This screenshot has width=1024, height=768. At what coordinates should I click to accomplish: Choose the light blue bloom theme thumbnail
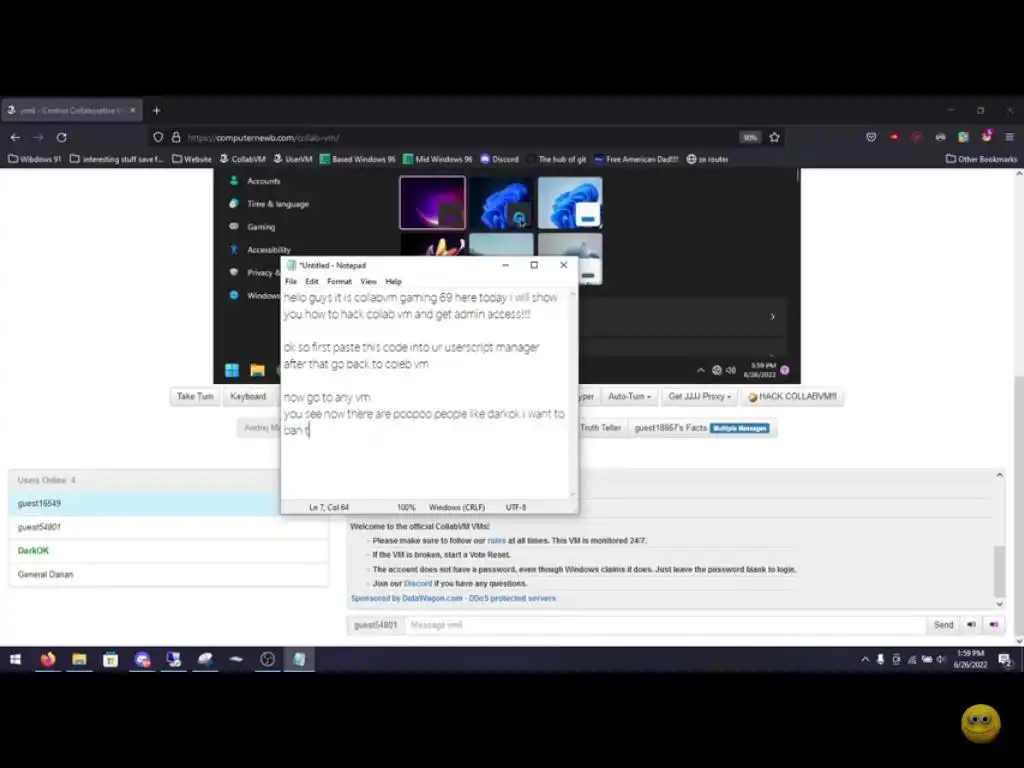569,202
